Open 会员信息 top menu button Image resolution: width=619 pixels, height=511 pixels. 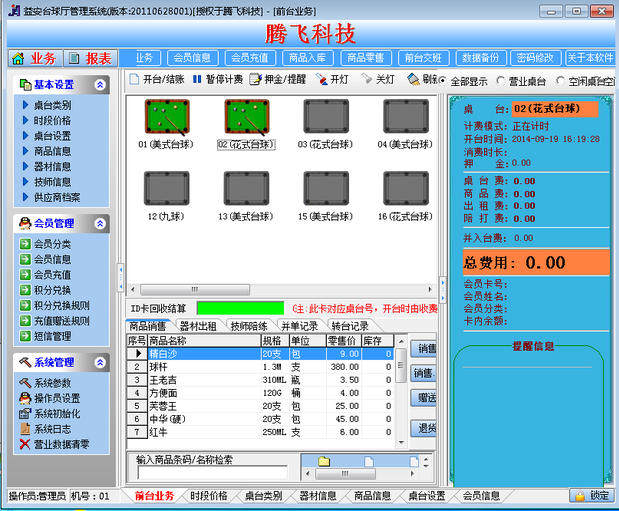[192, 58]
